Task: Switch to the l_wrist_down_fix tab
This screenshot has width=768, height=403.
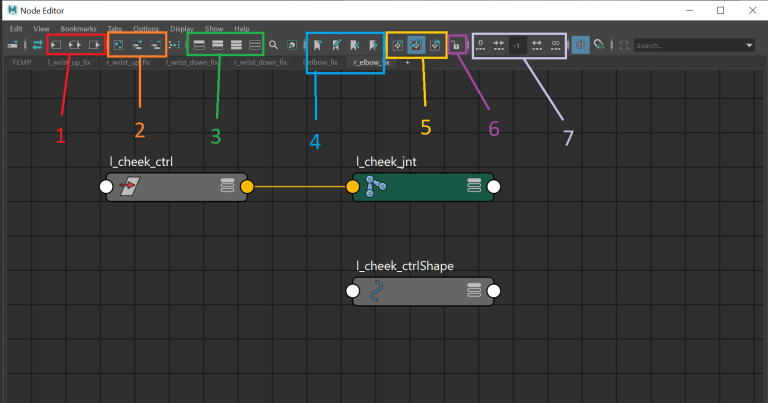Action: point(192,62)
